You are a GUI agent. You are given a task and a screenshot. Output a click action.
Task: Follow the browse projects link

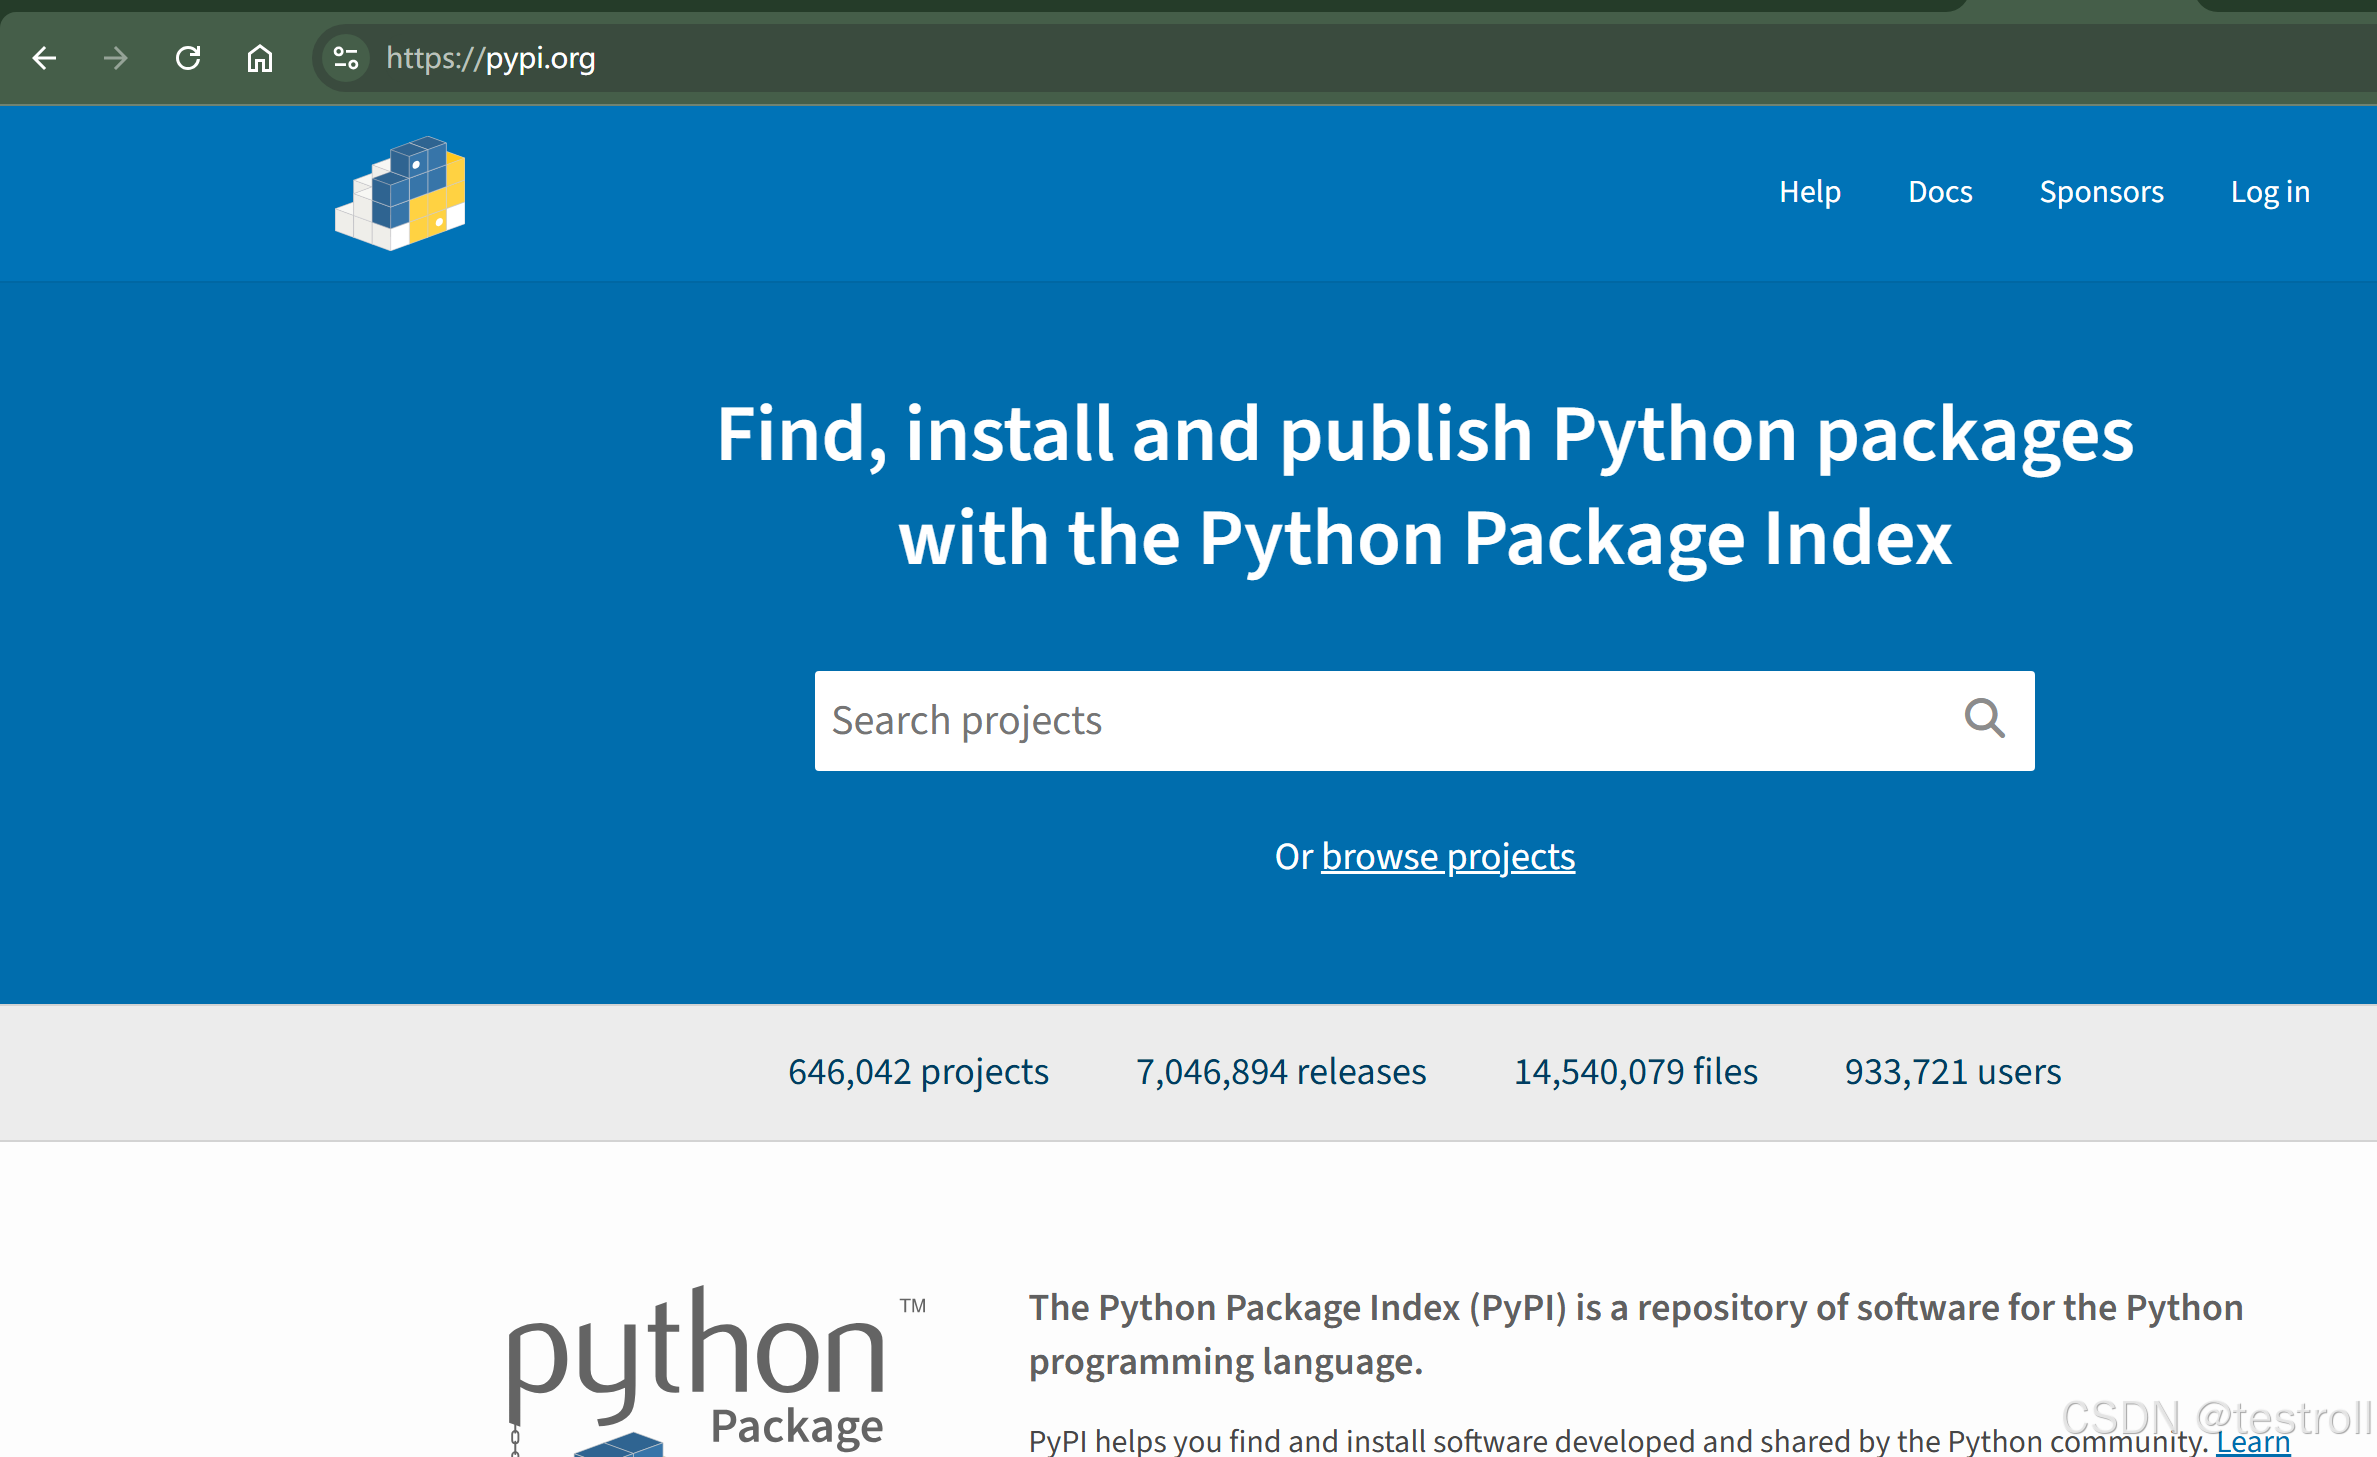[1447, 857]
